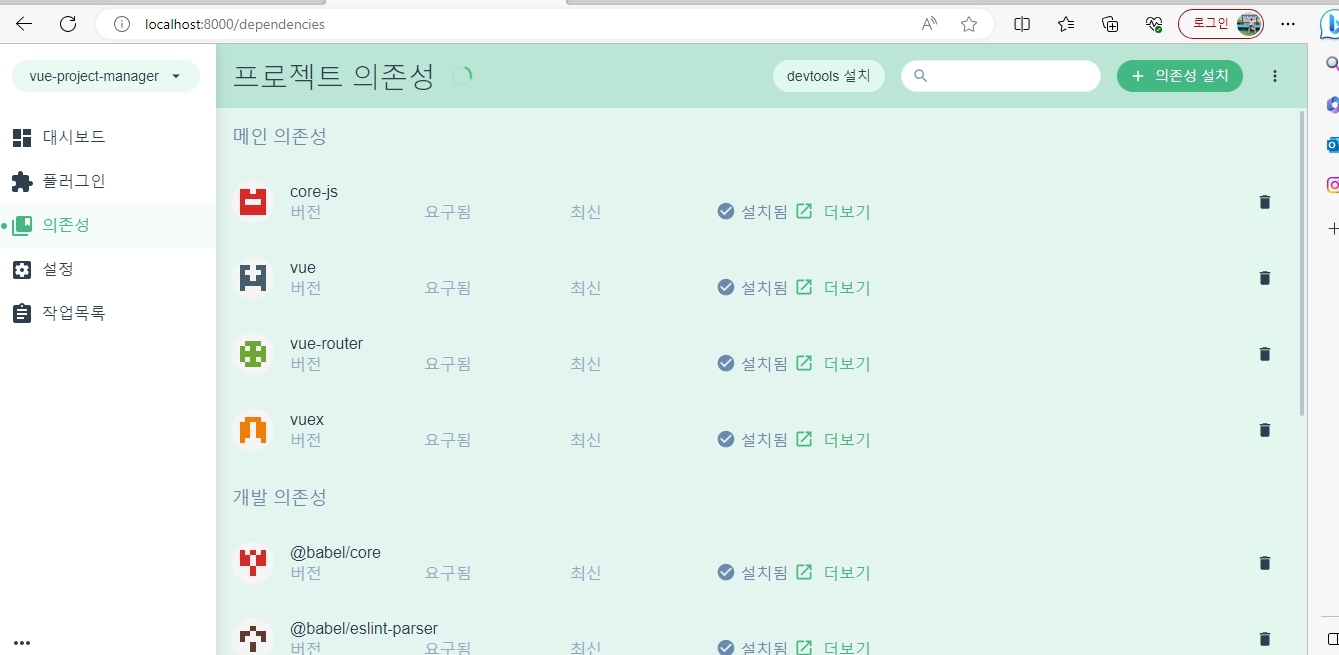Open the vue-project-manager project dropdown
The image size is (1339, 655).
(106, 76)
